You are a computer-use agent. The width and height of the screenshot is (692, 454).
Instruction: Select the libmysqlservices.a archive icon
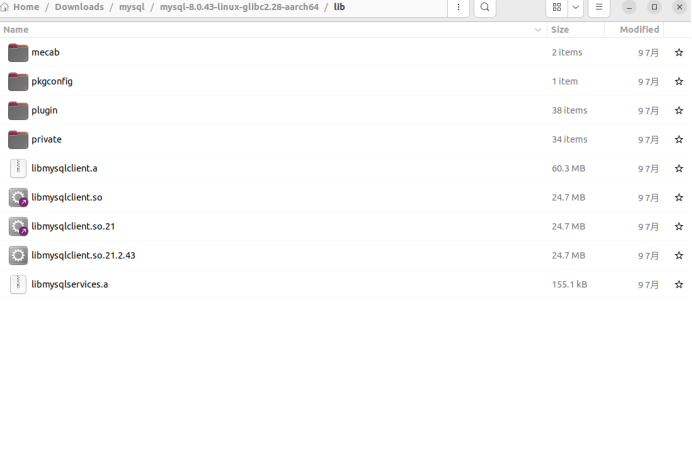pyautogui.click(x=18, y=285)
